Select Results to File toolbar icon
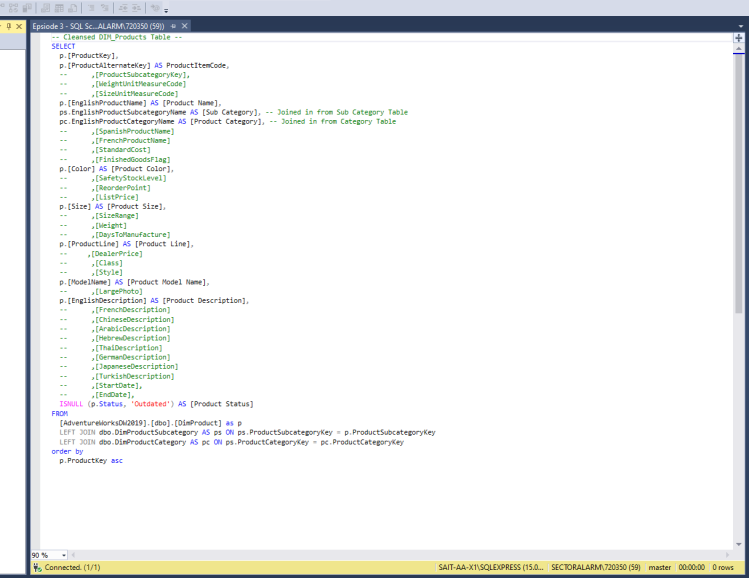The image size is (749, 578). [73, 8]
